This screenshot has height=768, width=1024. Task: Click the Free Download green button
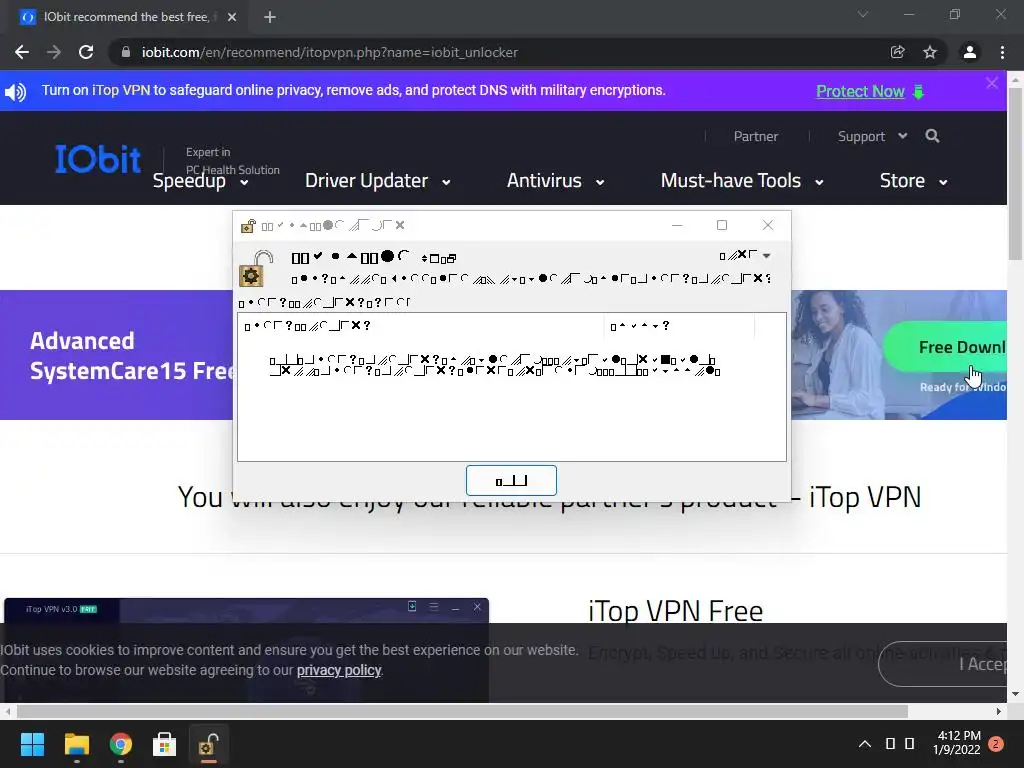pos(945,347)
